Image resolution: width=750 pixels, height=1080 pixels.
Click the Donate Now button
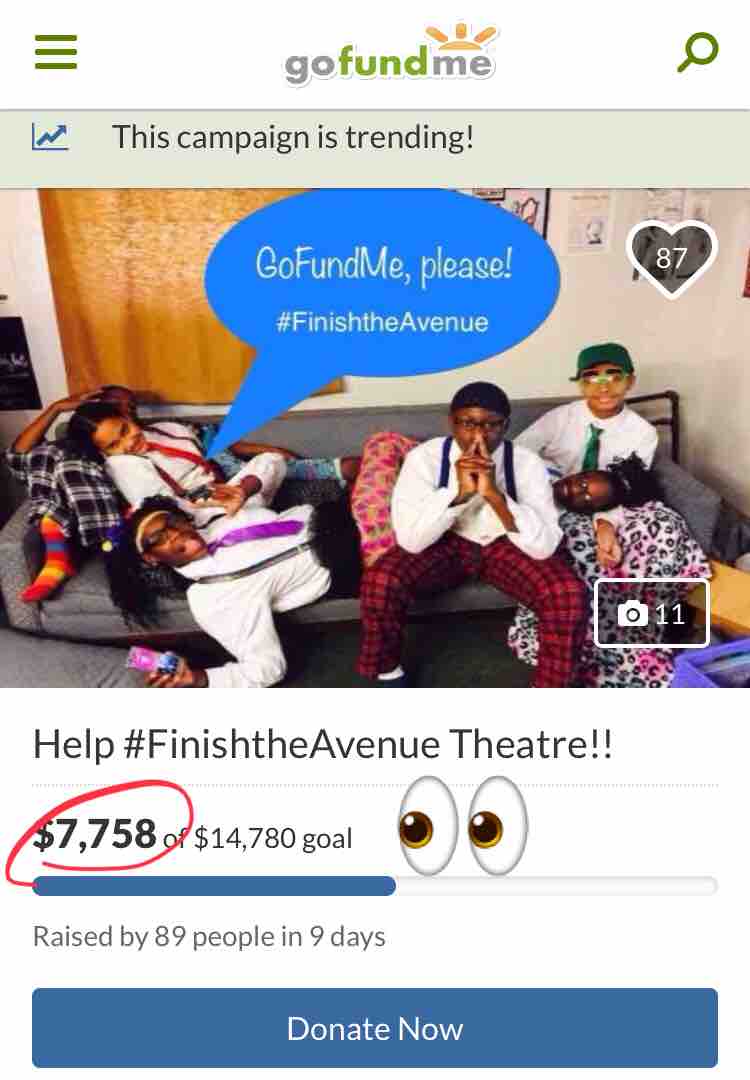(375, 1028)
